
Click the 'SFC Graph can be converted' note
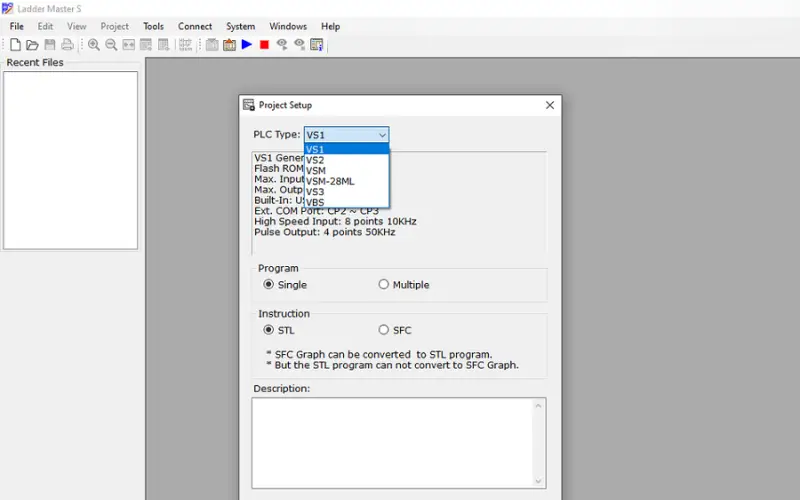(379, 354)
